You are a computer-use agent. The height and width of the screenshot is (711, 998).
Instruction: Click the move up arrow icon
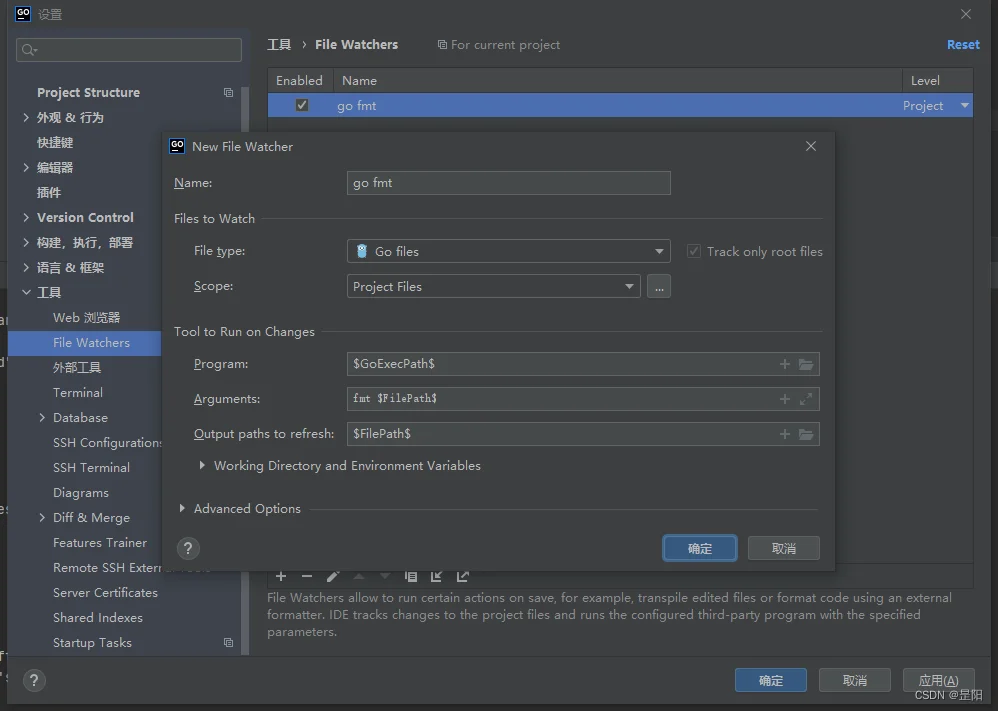coord(359,576)
